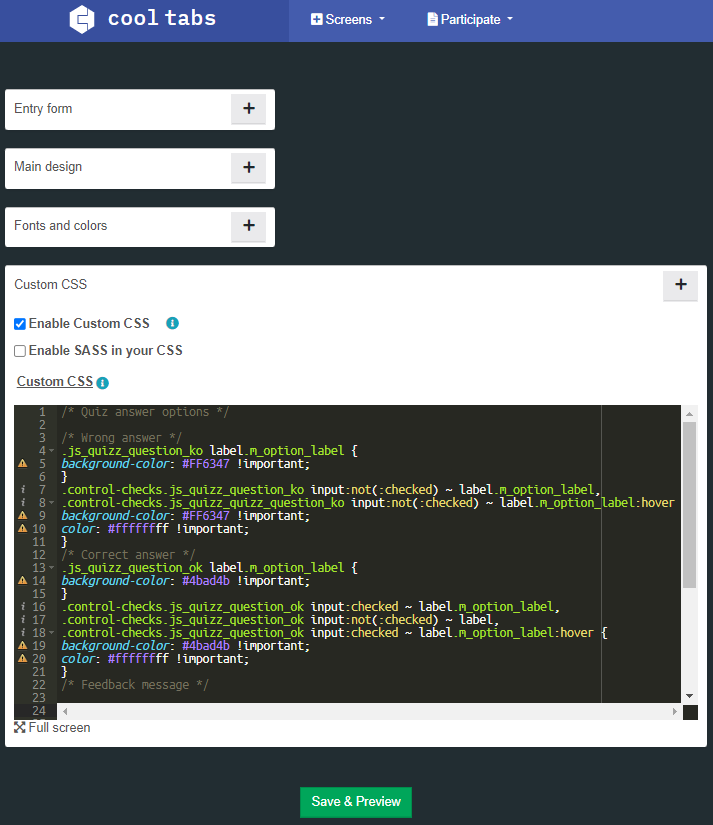Check Enable SASS in your CSS
The width and height of the screenshot is (713, 825).
20,351
